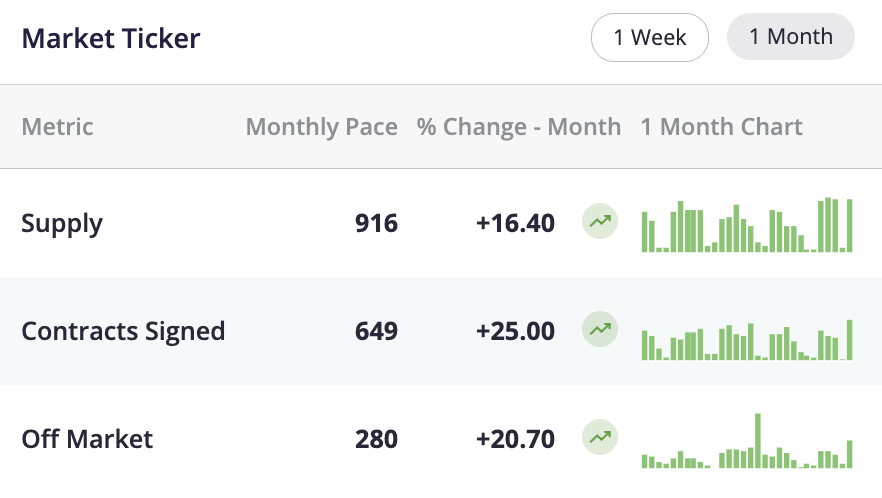882x498 pixels.
Task: Click the Off Market pace value 280
Action: click(x=376, y=439)
